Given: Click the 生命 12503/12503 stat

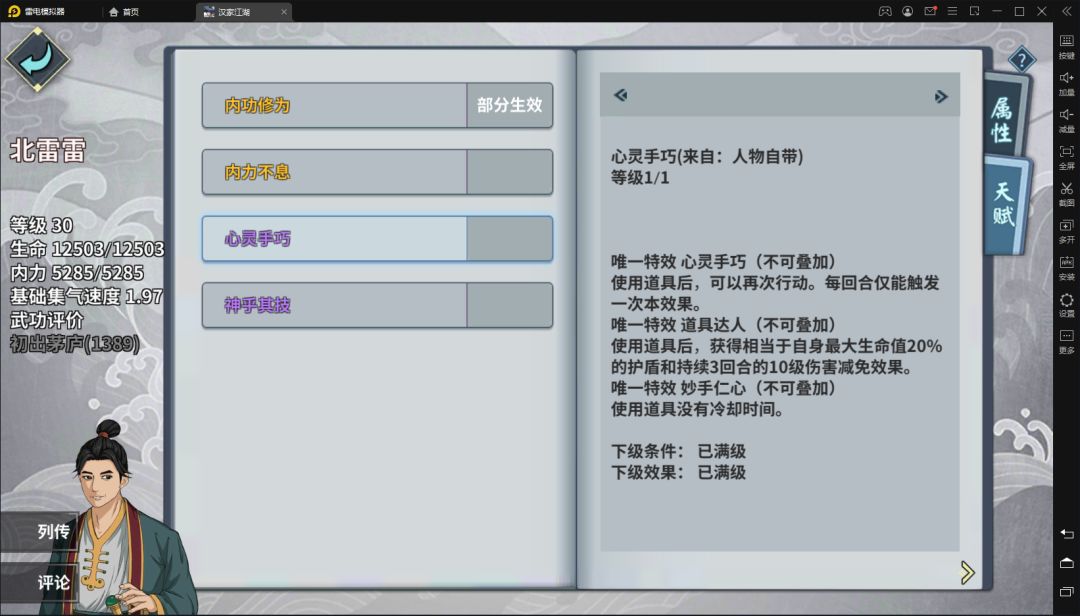Looking at the screenshot, I should 87,249.
